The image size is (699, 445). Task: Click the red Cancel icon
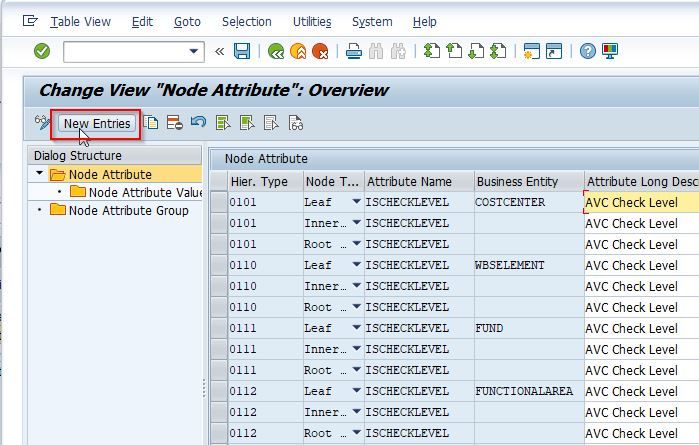pos(320,51)
